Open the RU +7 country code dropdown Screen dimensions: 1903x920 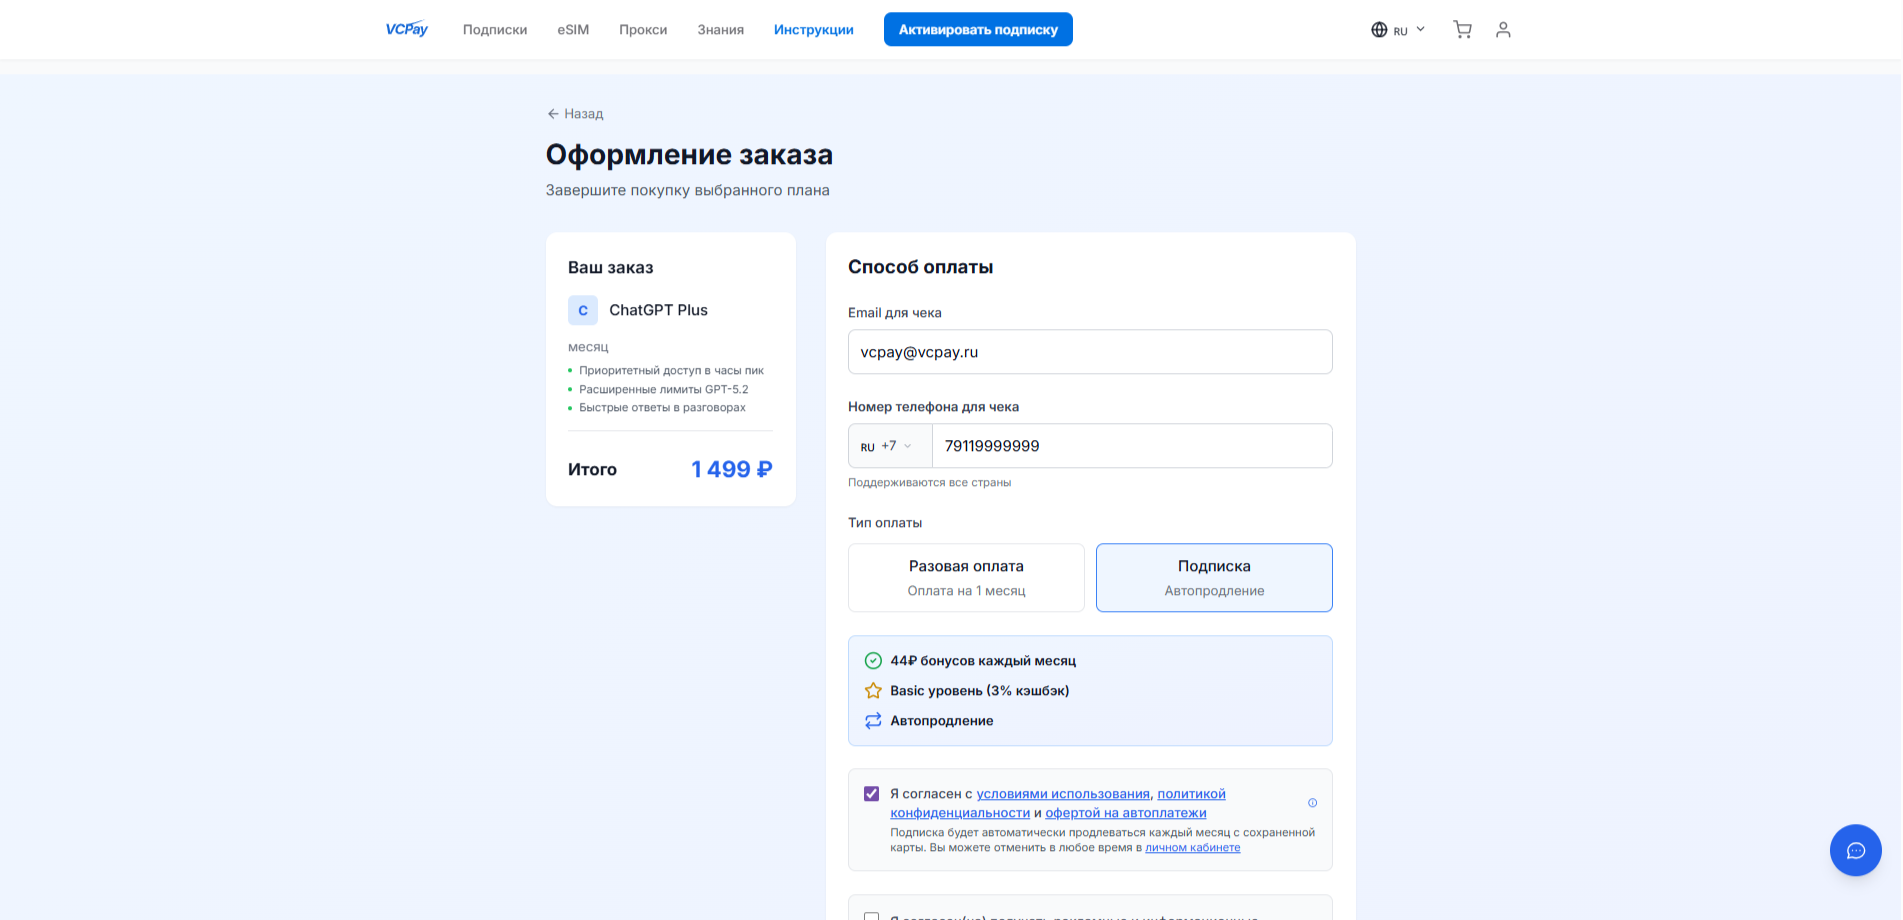890,446
